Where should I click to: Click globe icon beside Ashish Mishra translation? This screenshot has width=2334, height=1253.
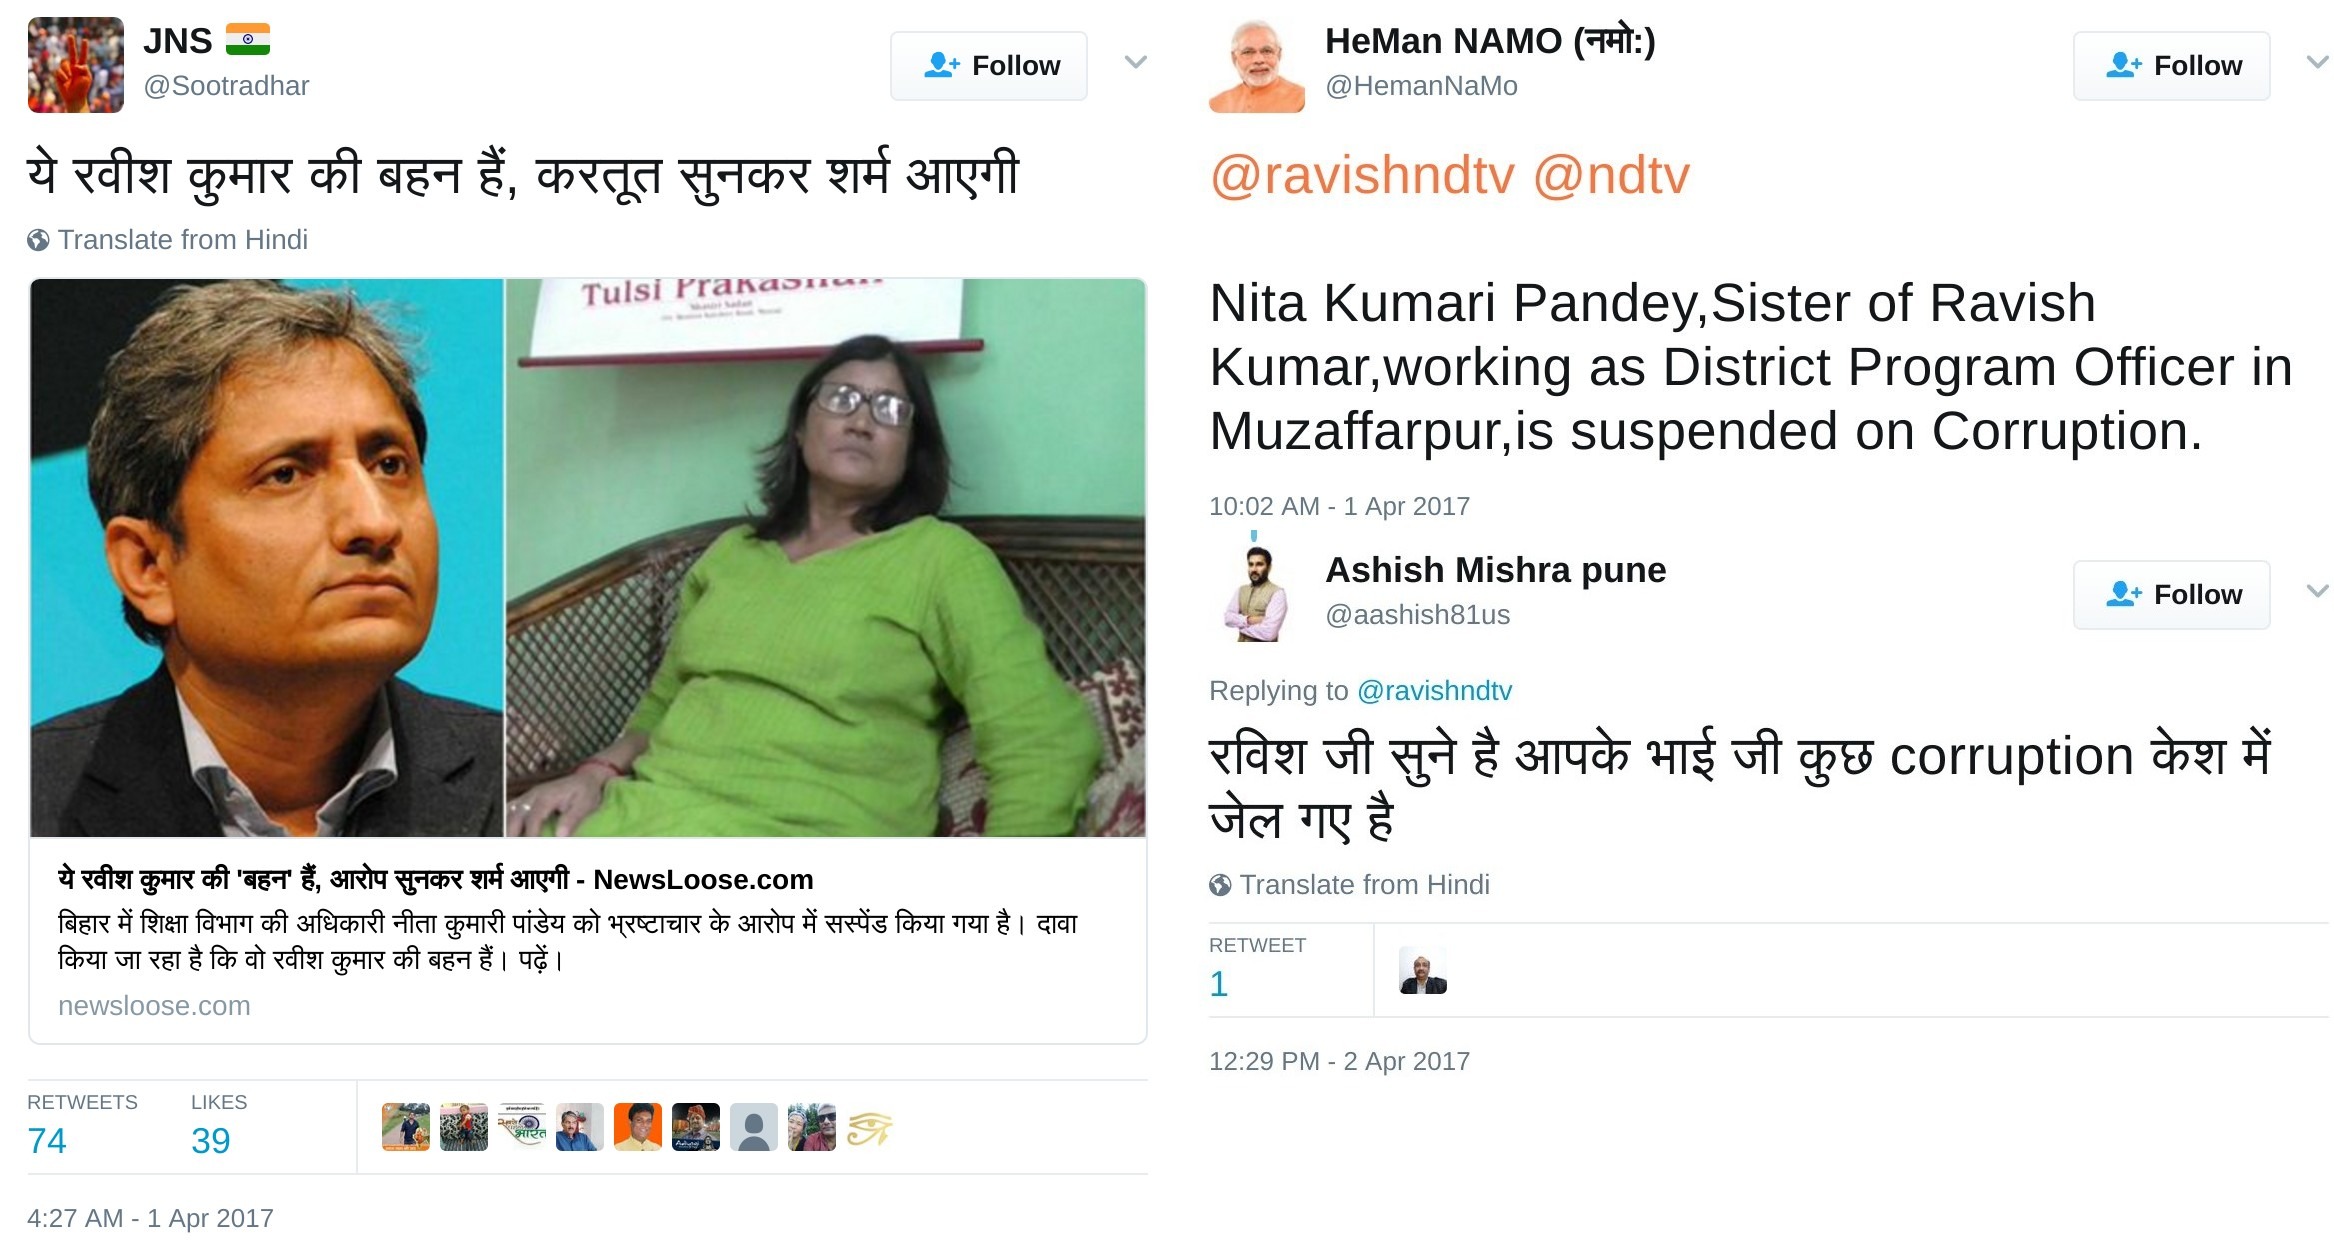(x=1220, y=885)
